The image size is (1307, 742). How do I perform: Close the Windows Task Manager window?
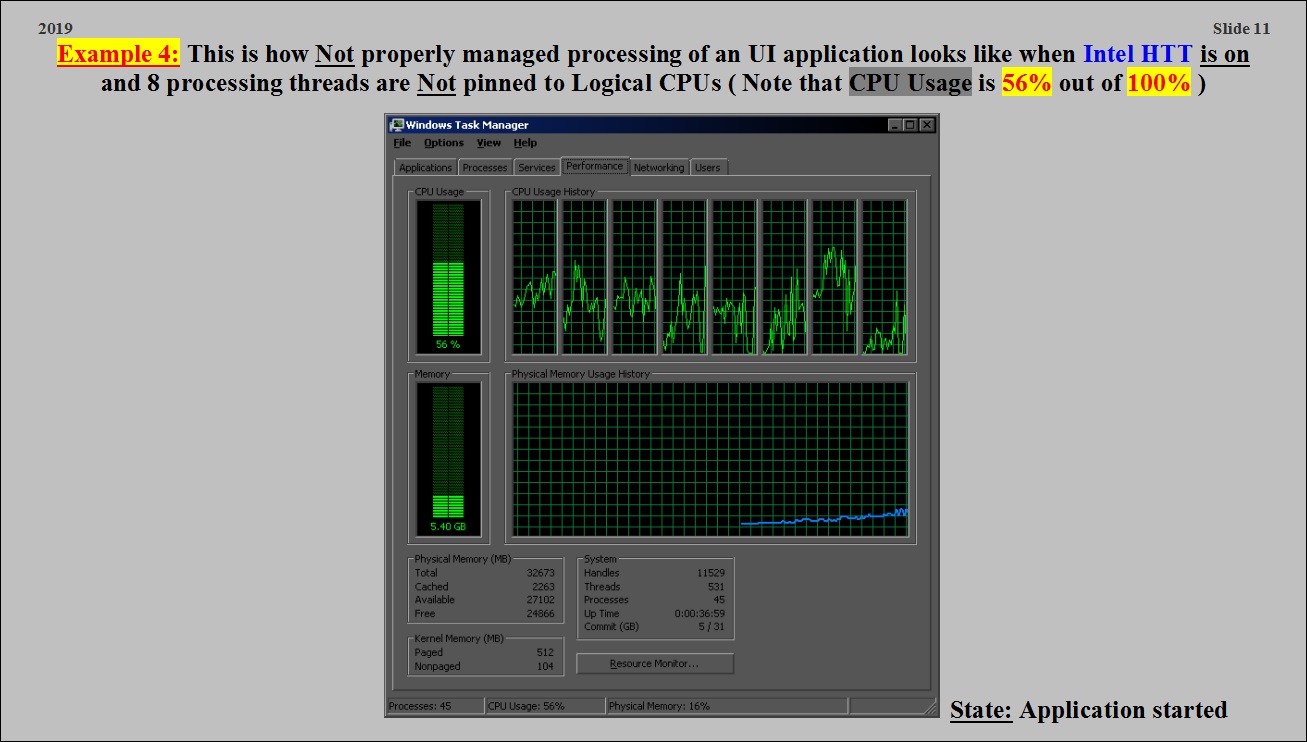[x=927, y=125]
